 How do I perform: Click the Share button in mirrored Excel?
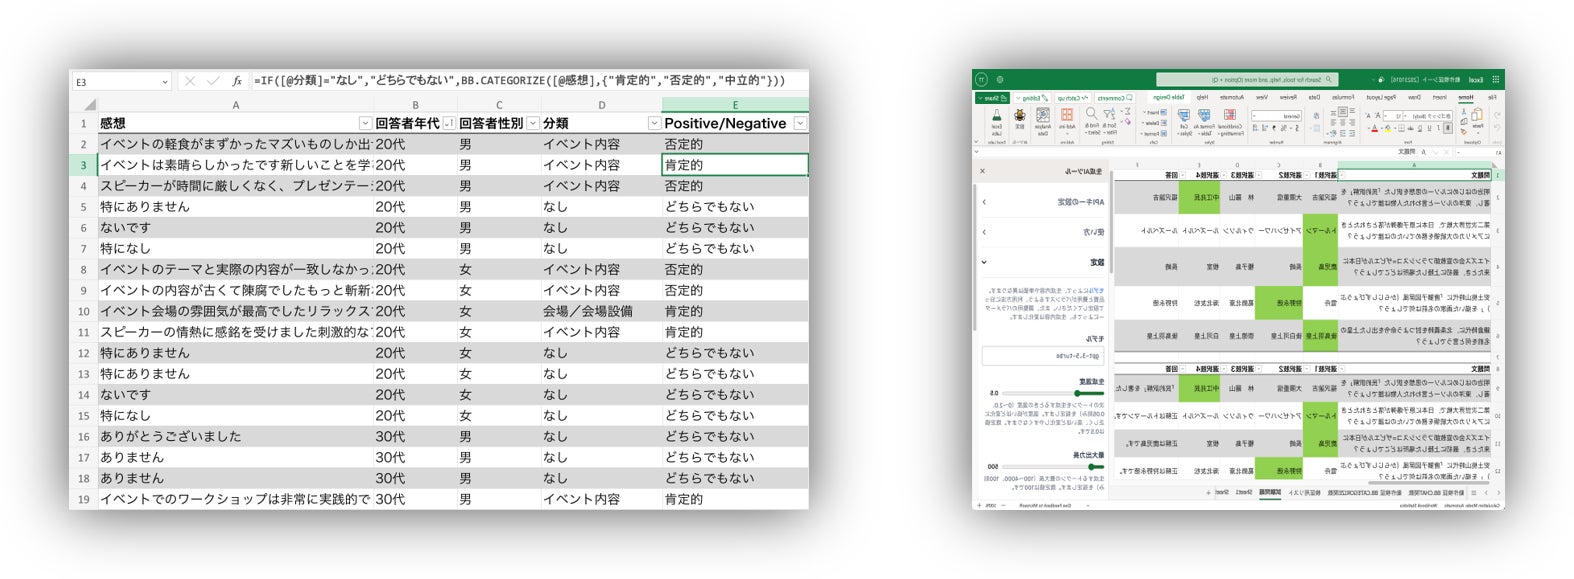click(x=992, y=98)
